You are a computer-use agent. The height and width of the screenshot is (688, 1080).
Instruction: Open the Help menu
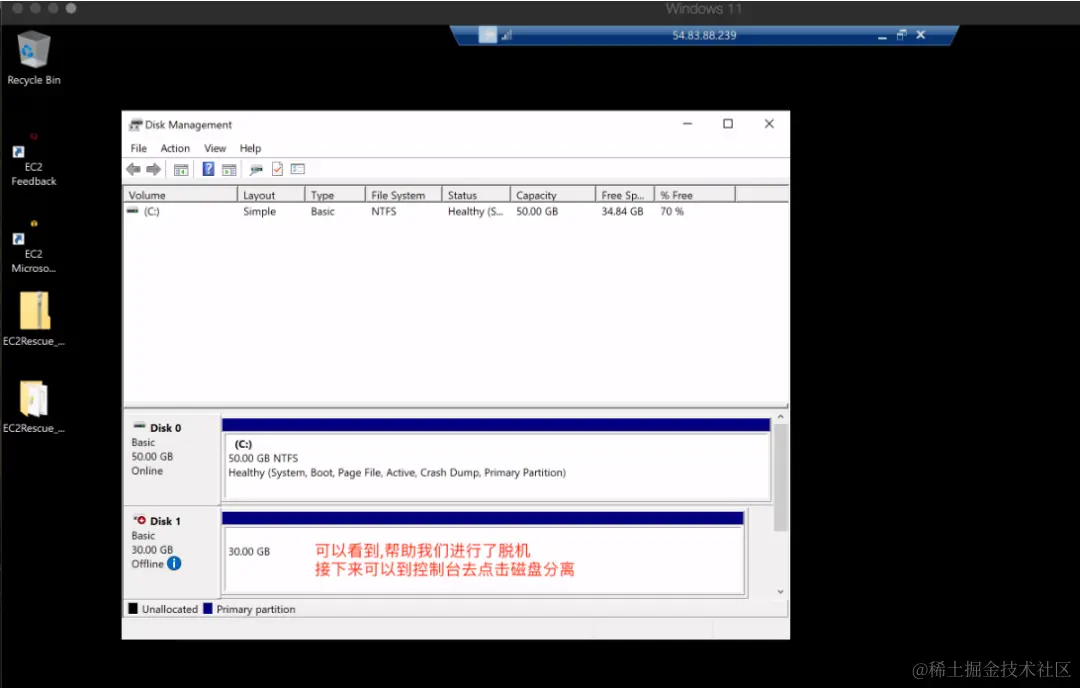[x=250, y=148]
